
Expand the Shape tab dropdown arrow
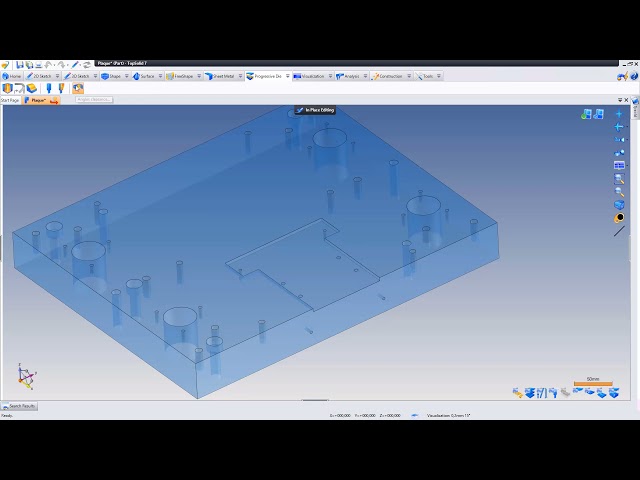[x=127, y=76]
